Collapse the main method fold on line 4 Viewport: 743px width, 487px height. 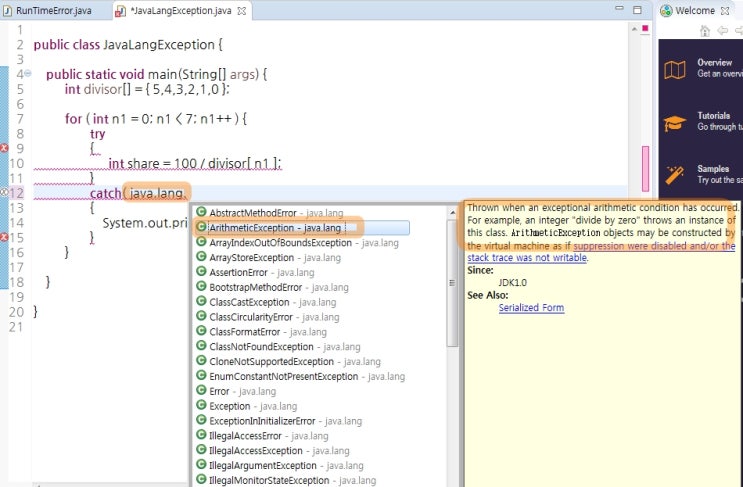(x=27, y=74)
